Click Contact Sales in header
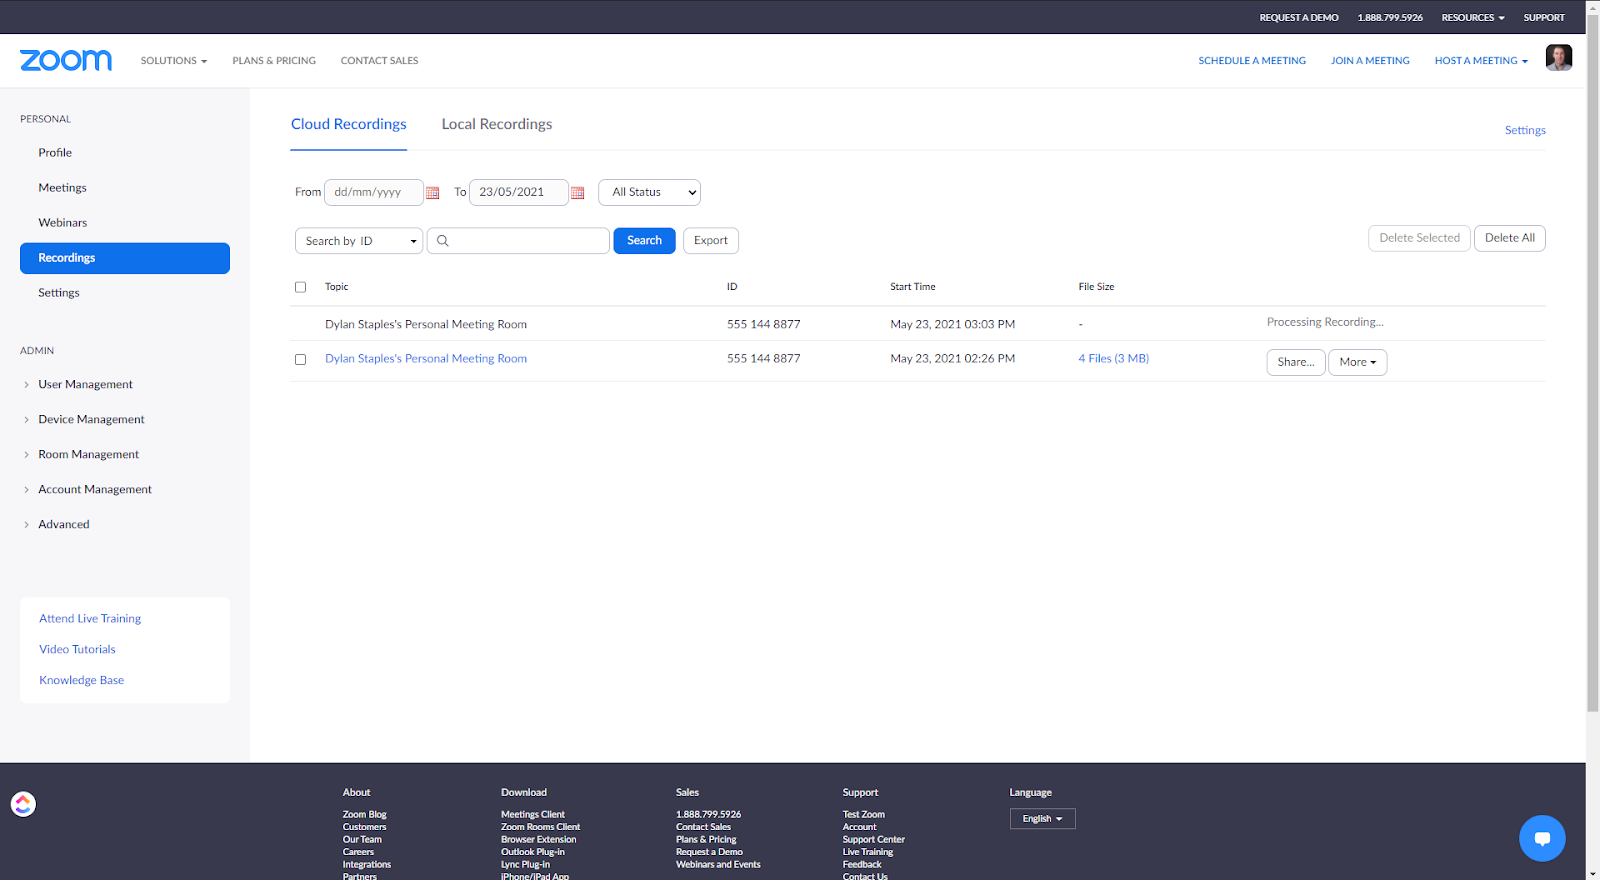 pyautogui.click(x=379, y=61)
